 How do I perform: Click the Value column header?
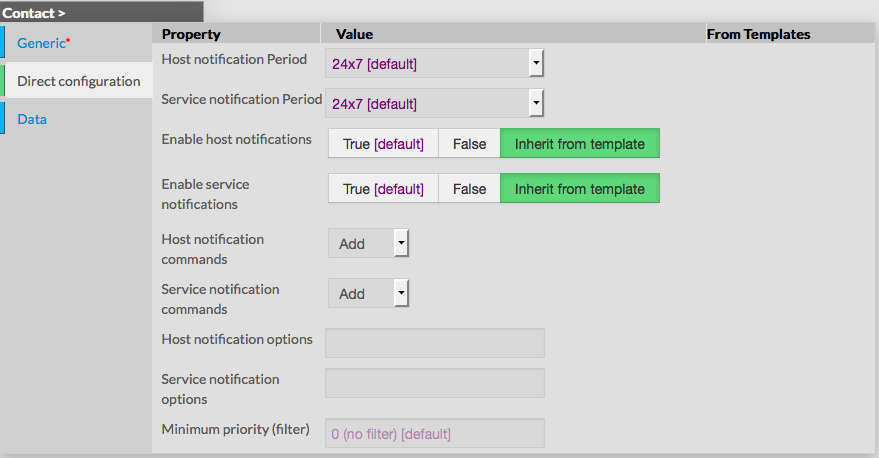(354, 34)
